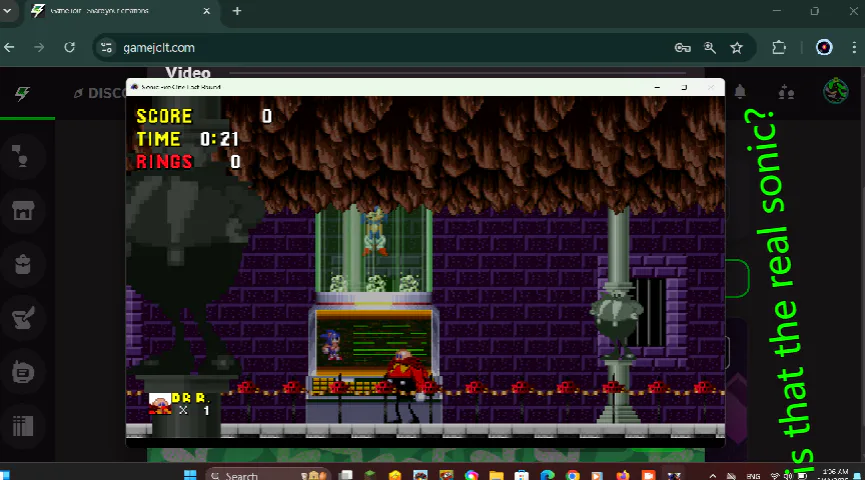Bookmark this page with the star icon
This screenshot has height=480, width=865.
(x=736, y=48)
